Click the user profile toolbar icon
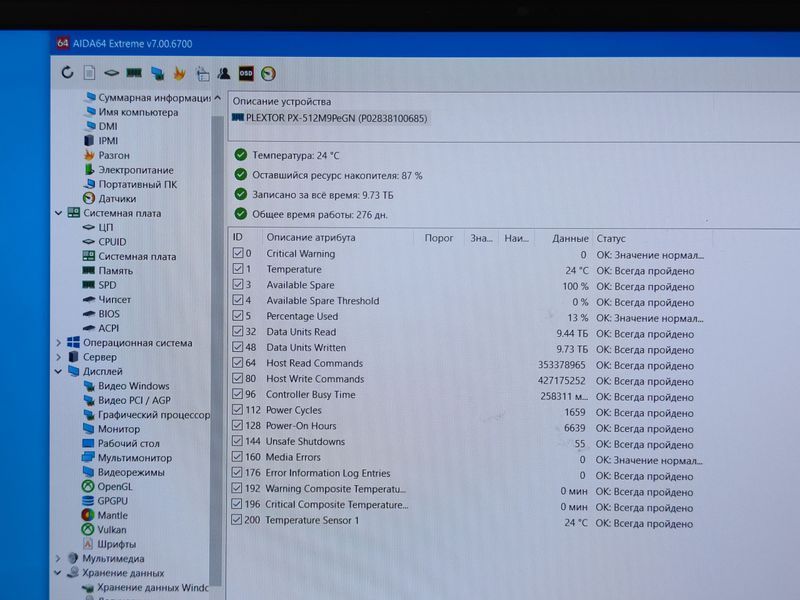The width and height of the screenshot is (800, 600). [223, 73]
